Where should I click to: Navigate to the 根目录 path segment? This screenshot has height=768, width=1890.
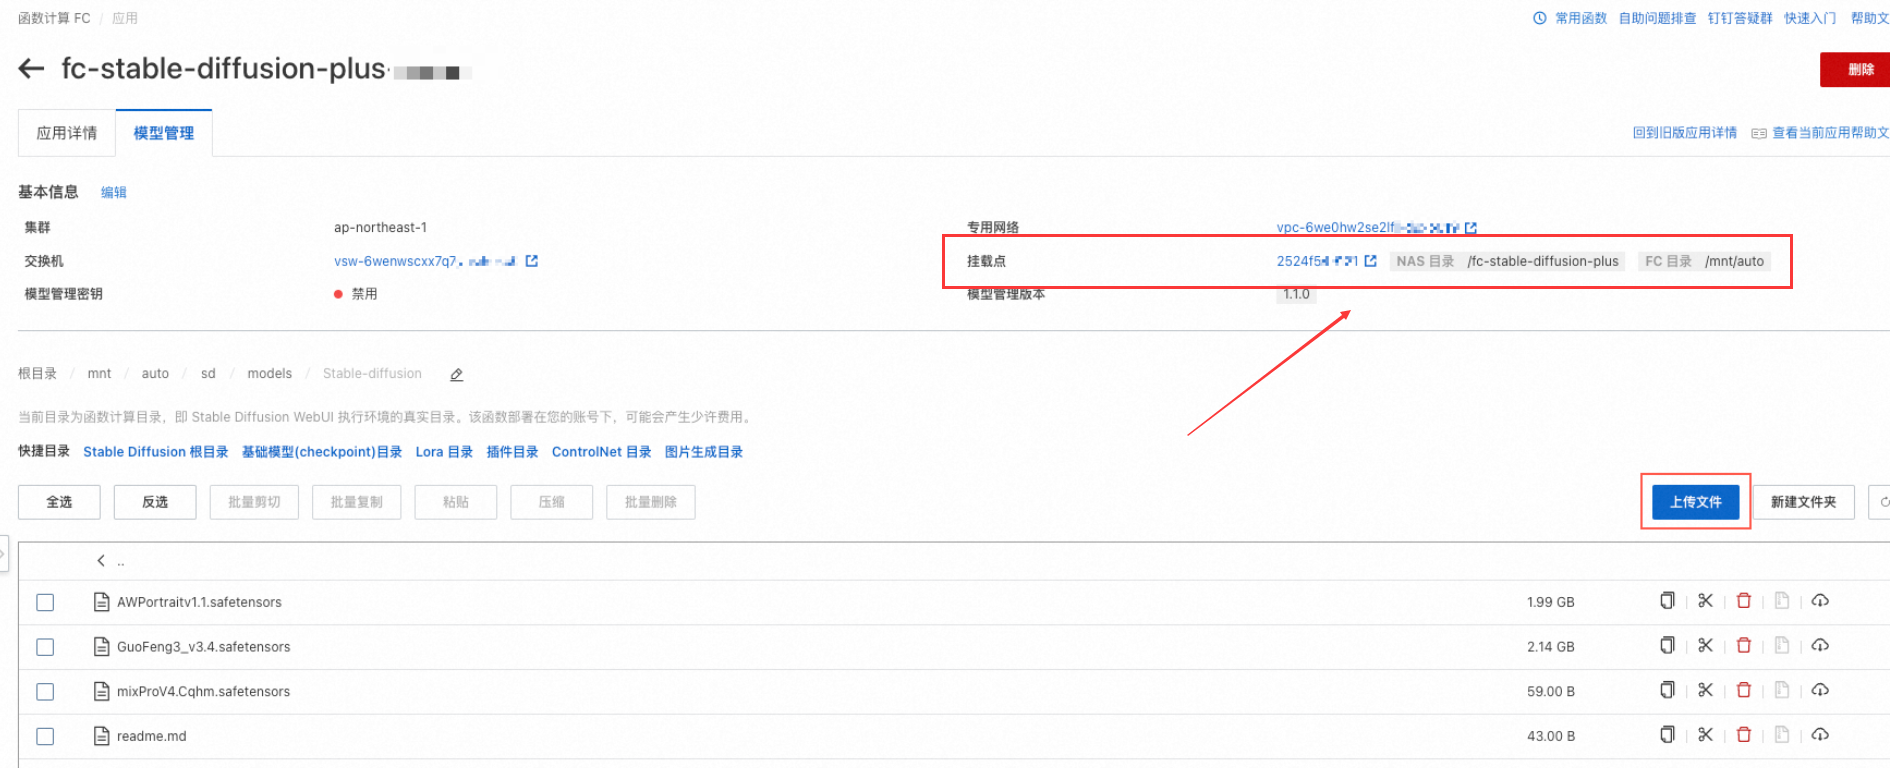tap(38, 373)
